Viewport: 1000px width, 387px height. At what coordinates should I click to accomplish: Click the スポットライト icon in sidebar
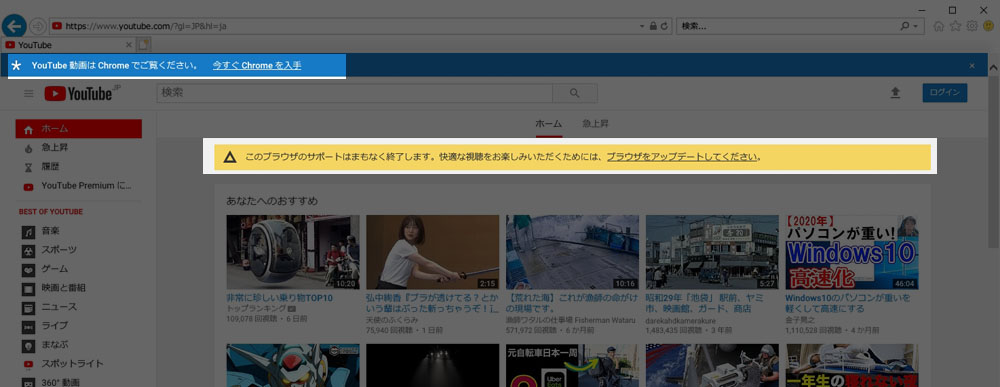click(28, 364)
